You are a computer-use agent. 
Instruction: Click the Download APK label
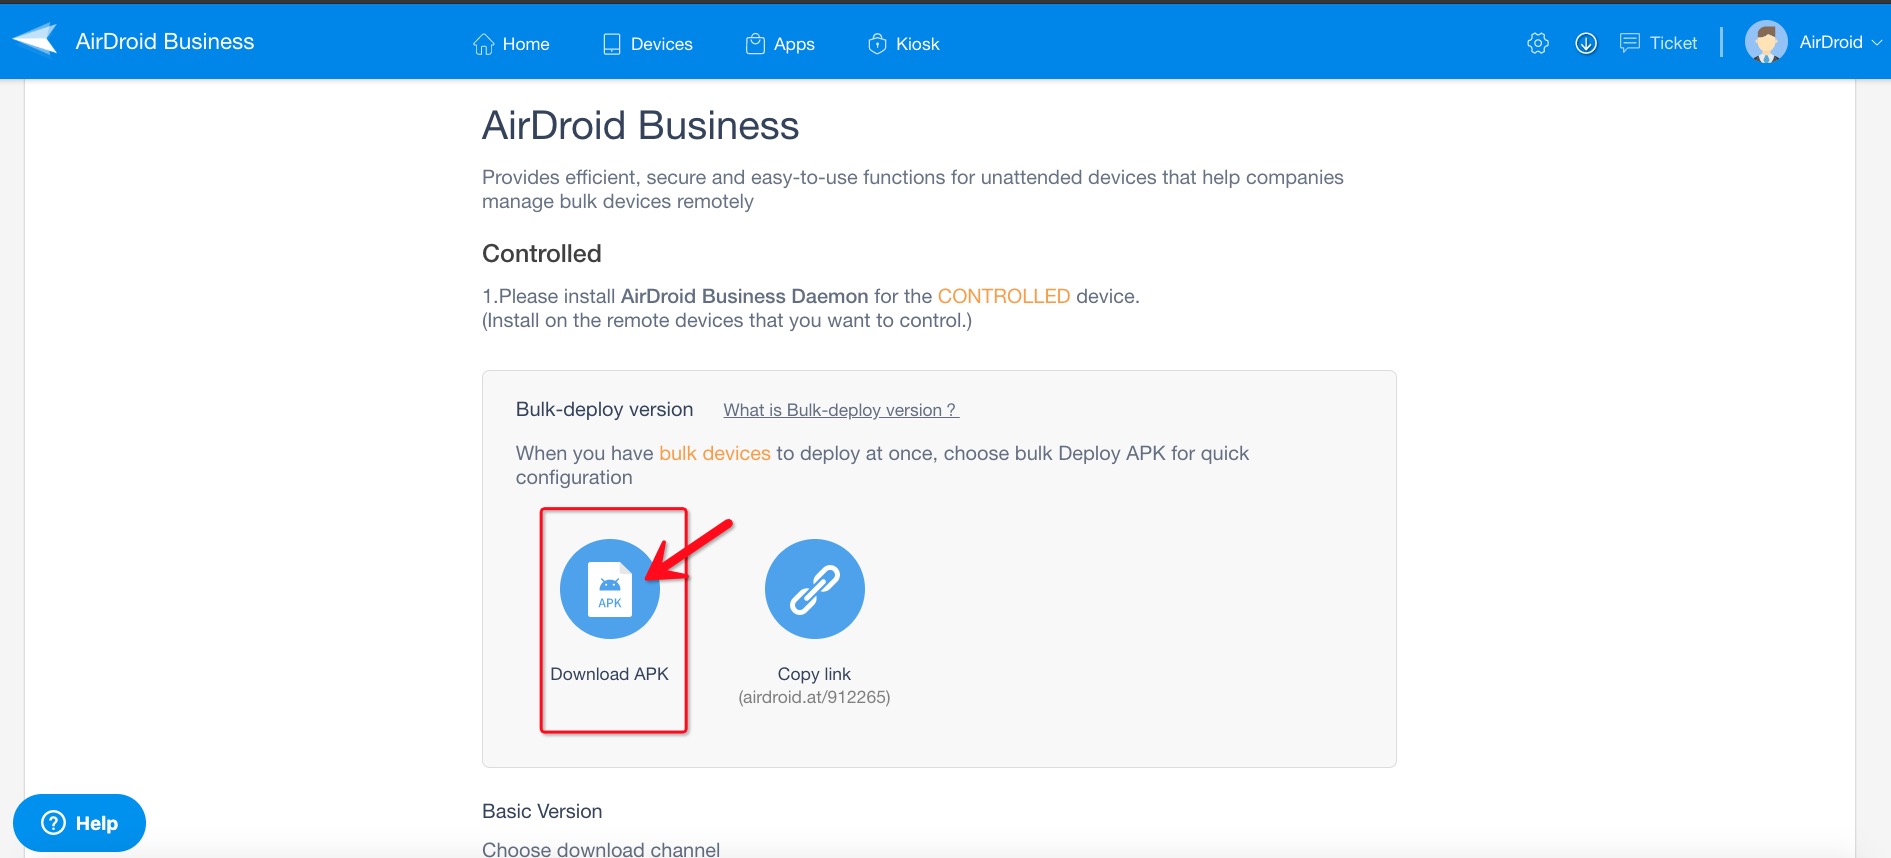point(609,674)
